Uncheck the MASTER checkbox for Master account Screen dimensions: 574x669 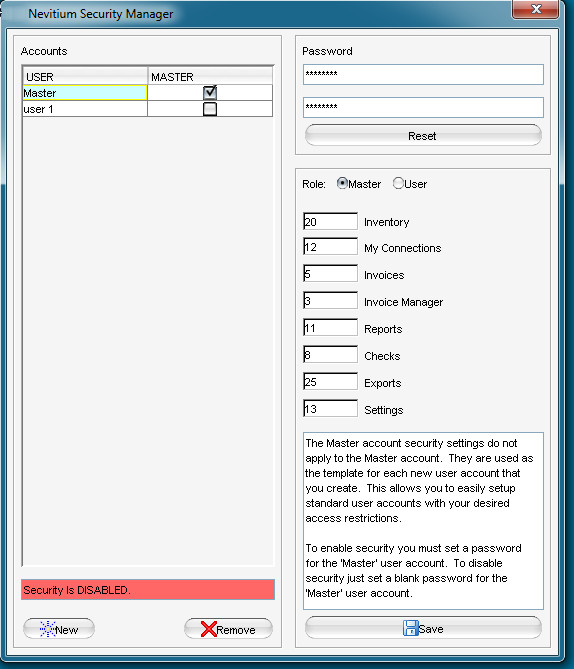pos(210,93)
